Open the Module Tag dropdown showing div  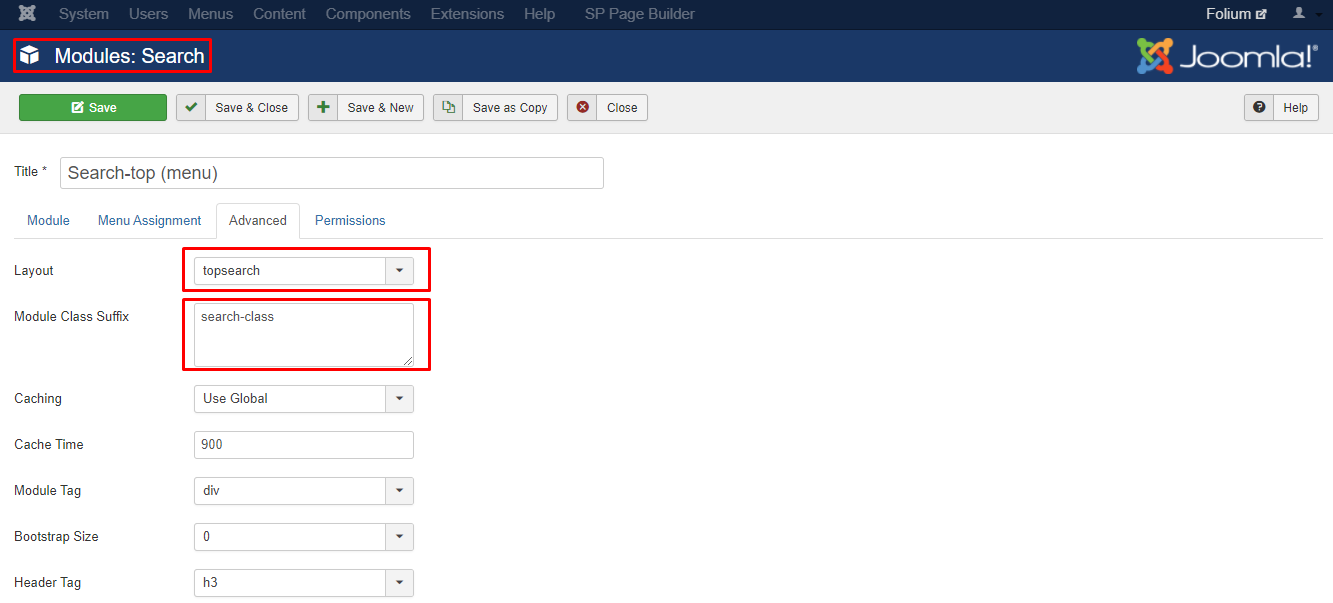(x=303, y=491)
